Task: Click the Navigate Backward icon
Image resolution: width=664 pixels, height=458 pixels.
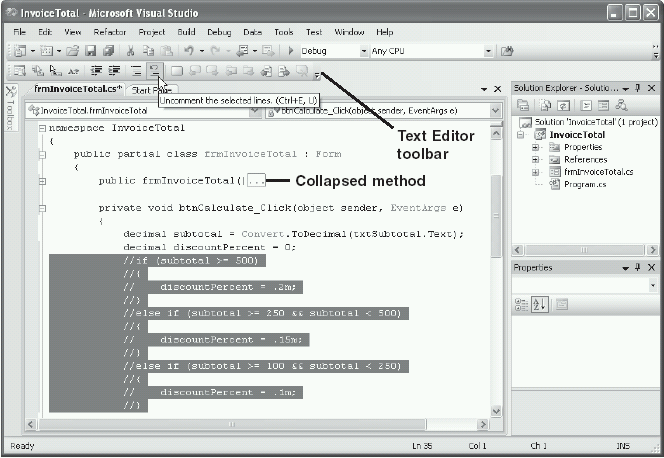Action: click(x=243, y=51)
